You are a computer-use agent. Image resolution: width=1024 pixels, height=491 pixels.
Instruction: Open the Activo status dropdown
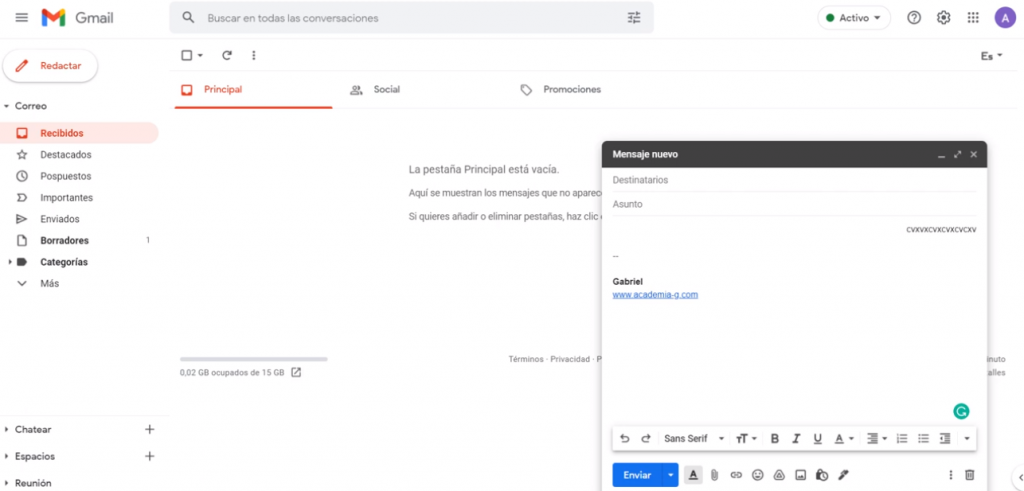coord(854,18)
